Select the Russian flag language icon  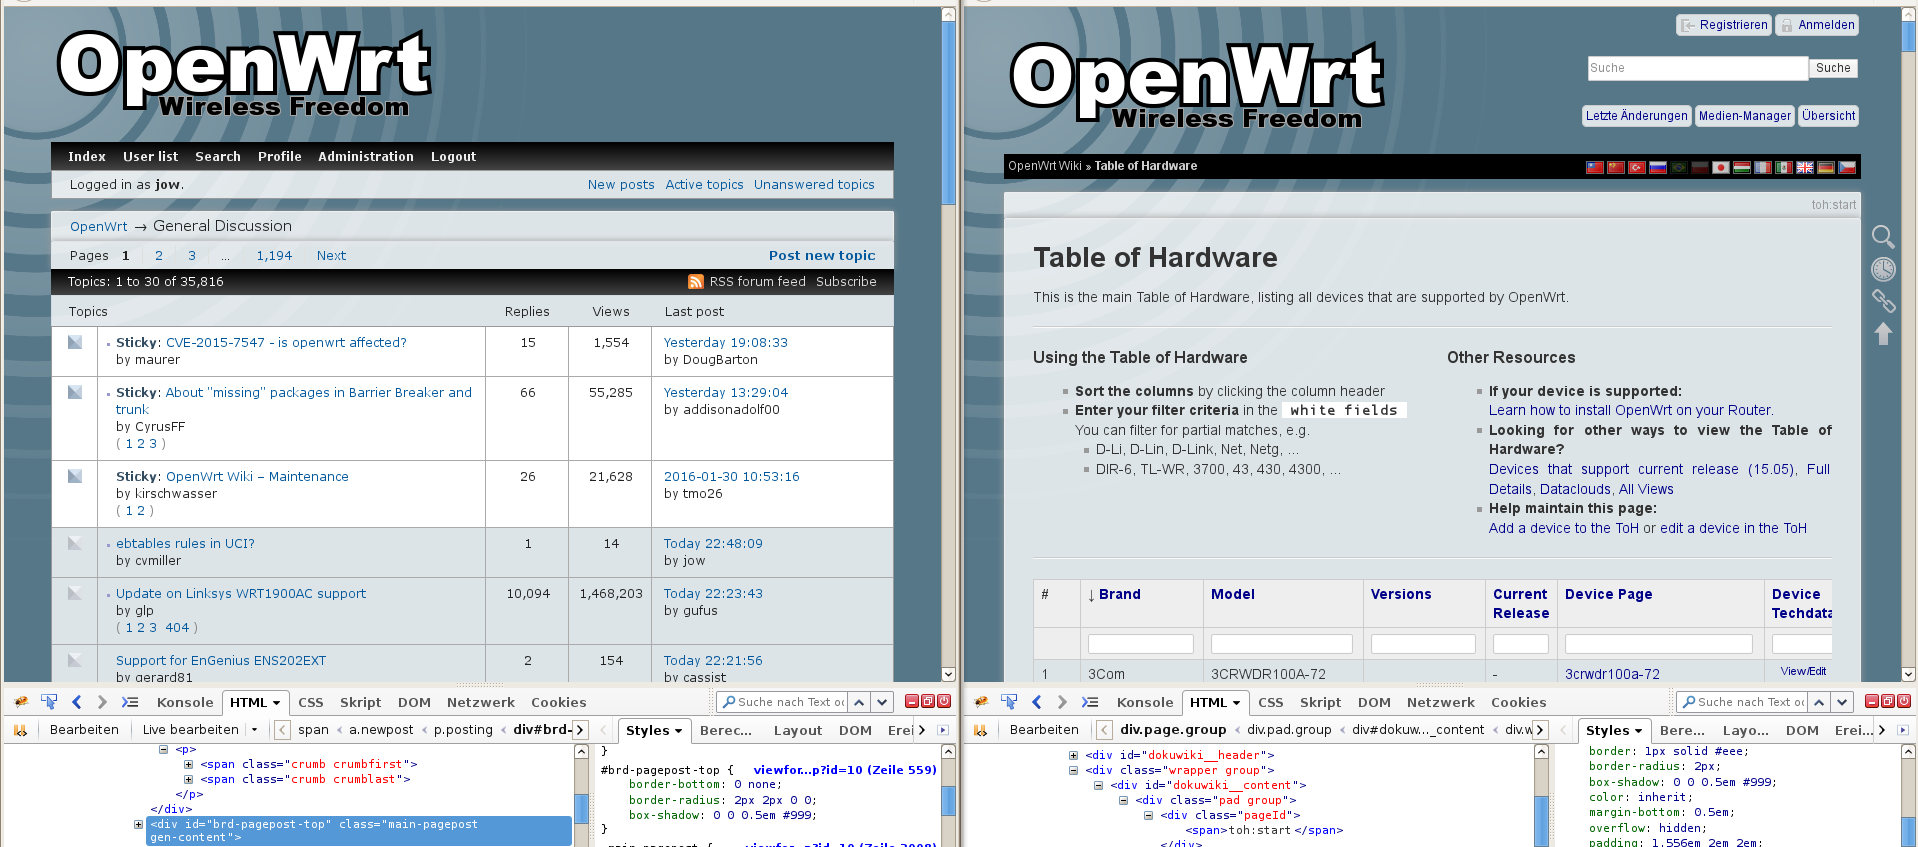[x=1658, y=167]
